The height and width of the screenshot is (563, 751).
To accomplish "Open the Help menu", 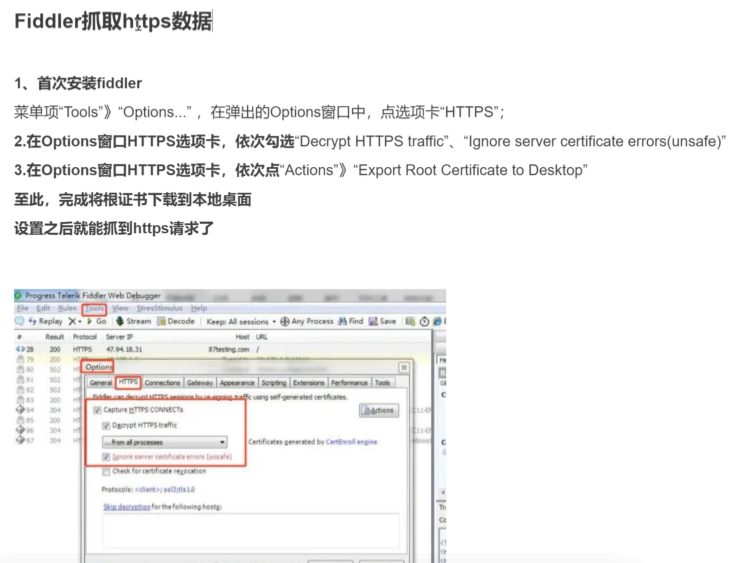I will [x=199, y=308].
